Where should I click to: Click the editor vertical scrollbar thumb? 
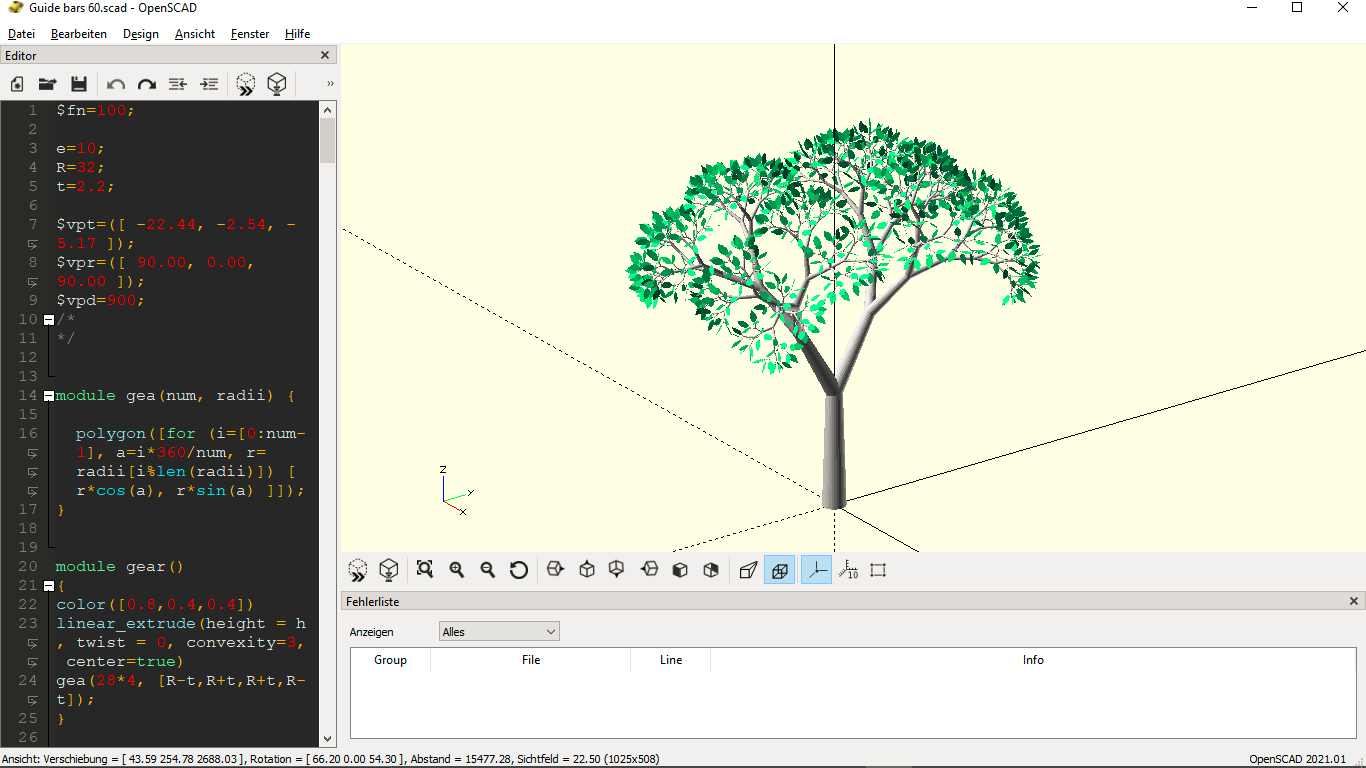point(327,141)
